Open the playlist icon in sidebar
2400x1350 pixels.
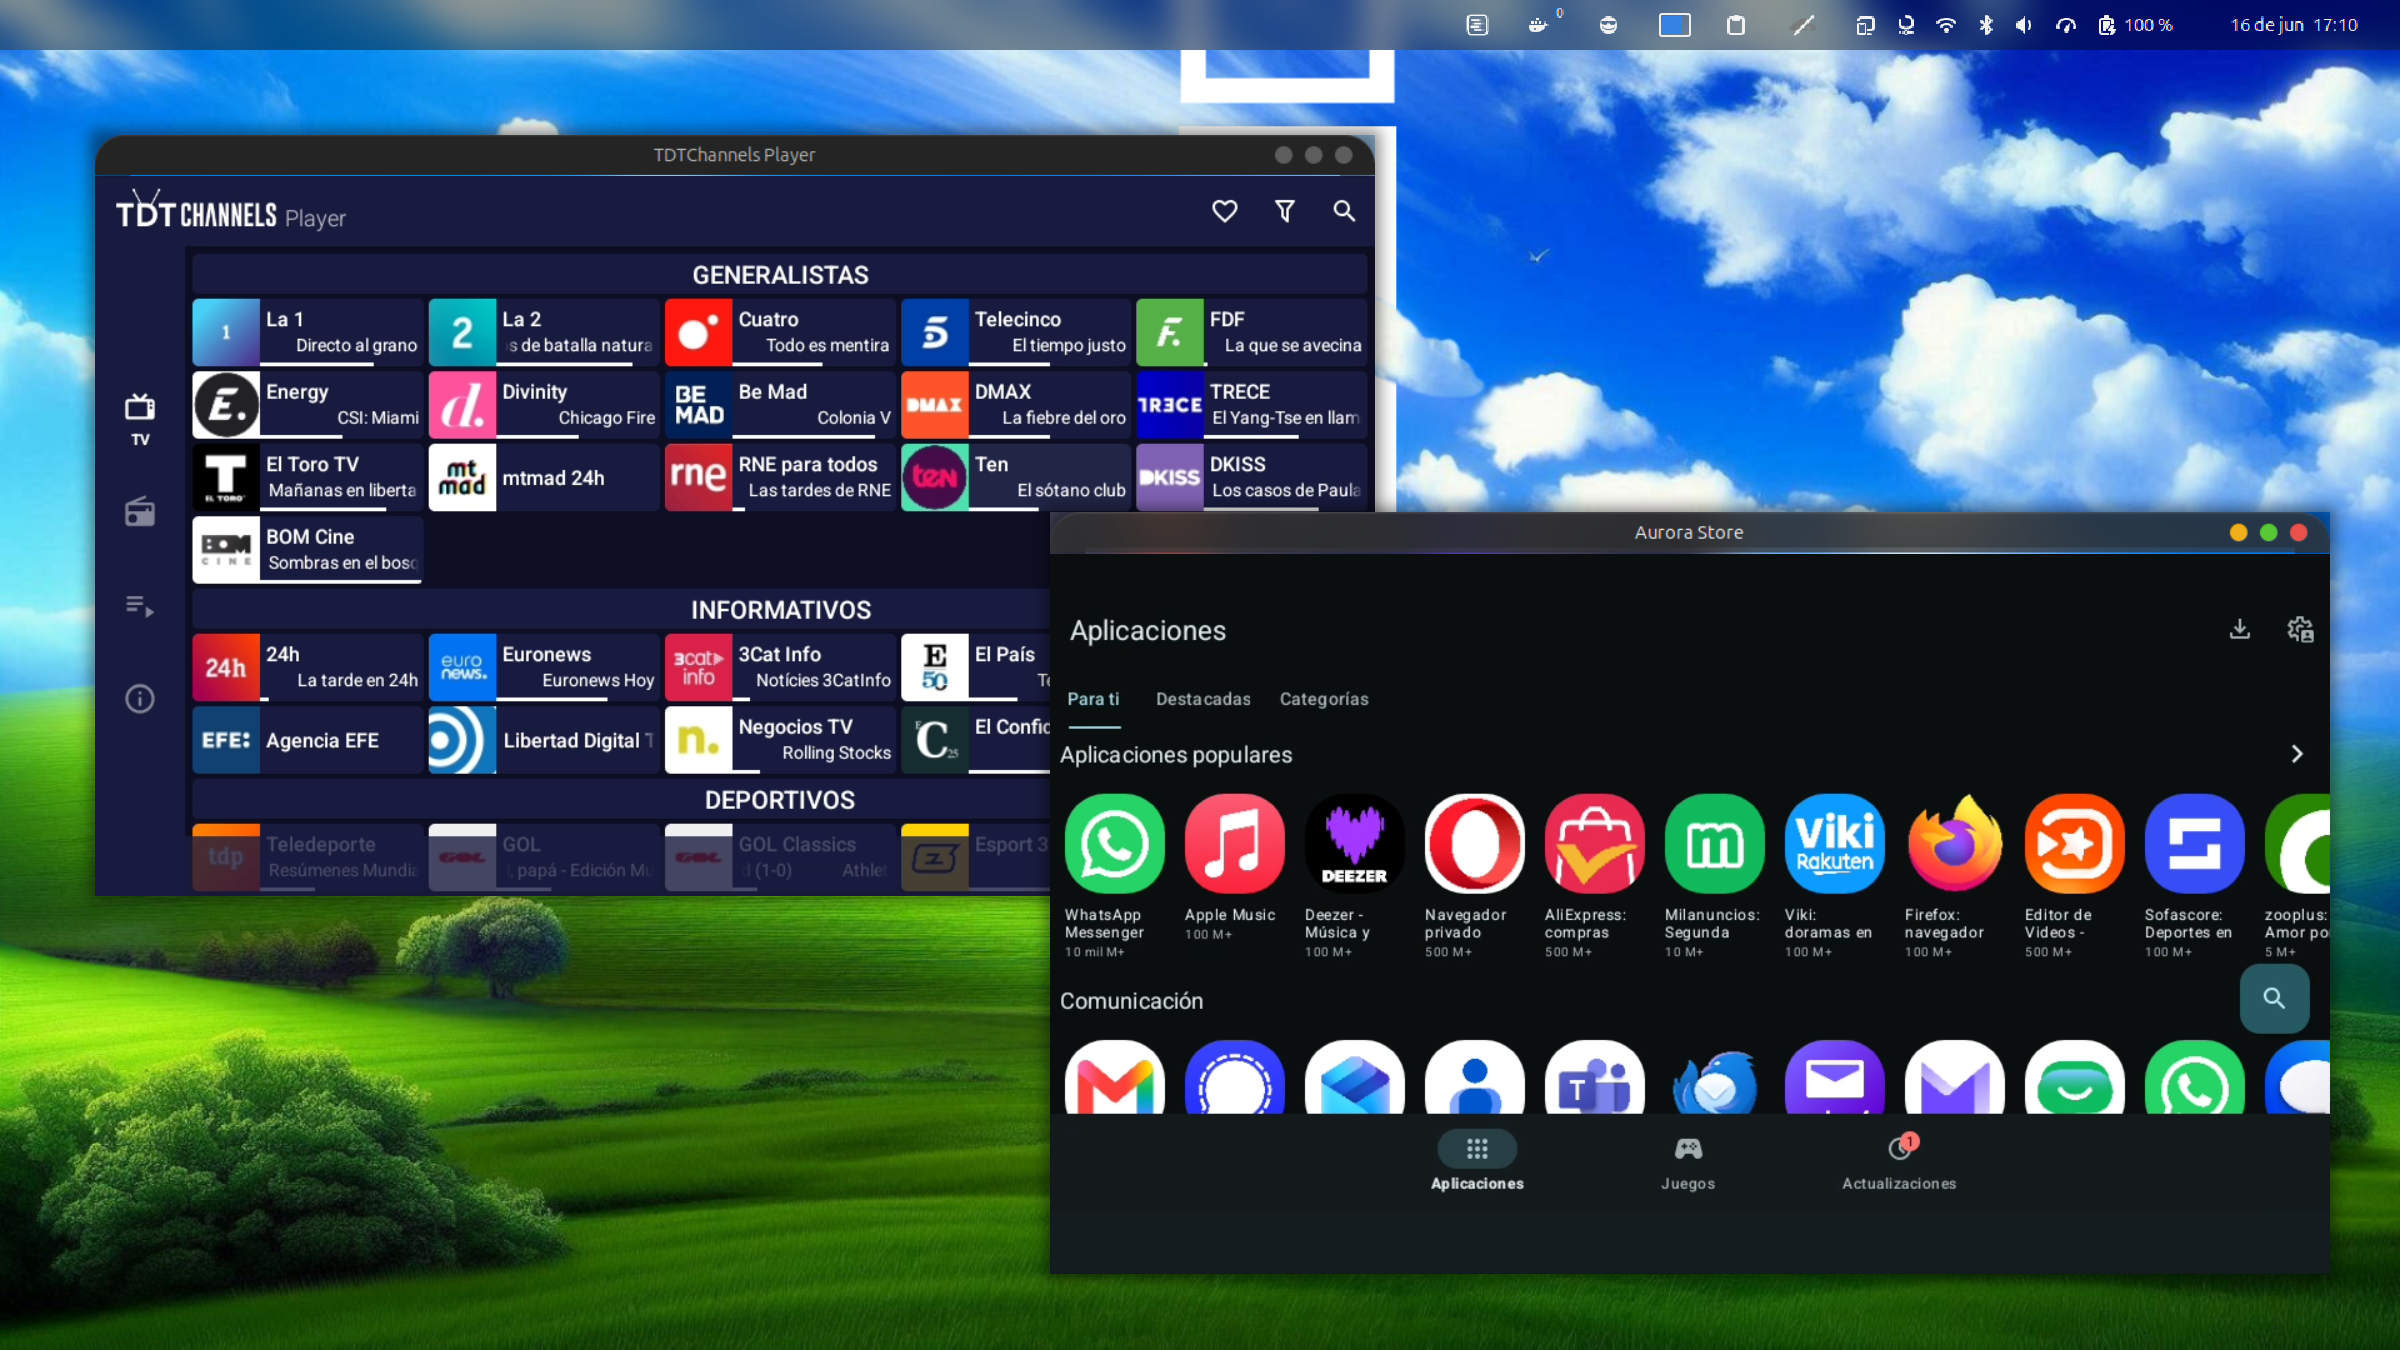140,606
